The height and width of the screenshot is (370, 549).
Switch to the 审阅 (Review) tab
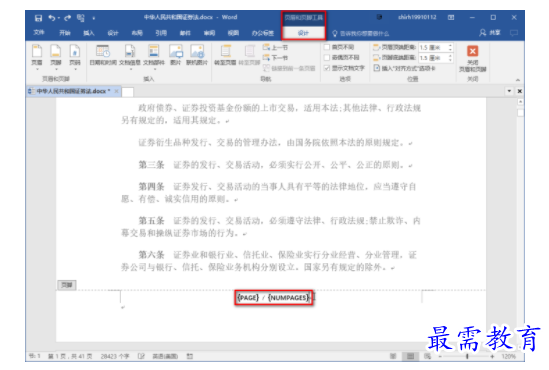[x=209, y=33]
